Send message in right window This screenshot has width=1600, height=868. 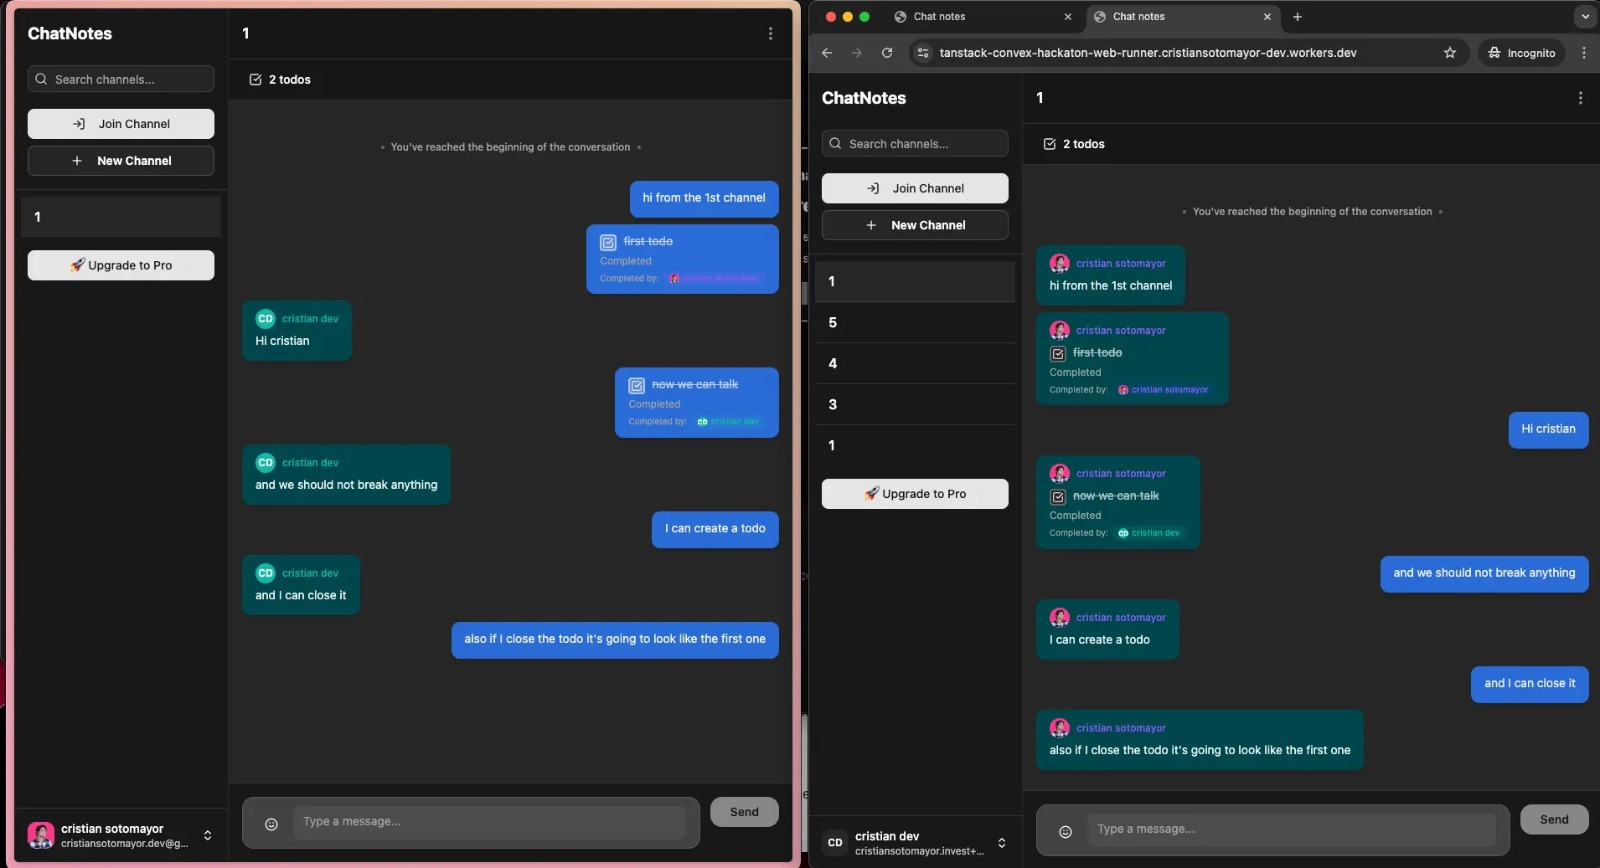tap(1554, 820)
